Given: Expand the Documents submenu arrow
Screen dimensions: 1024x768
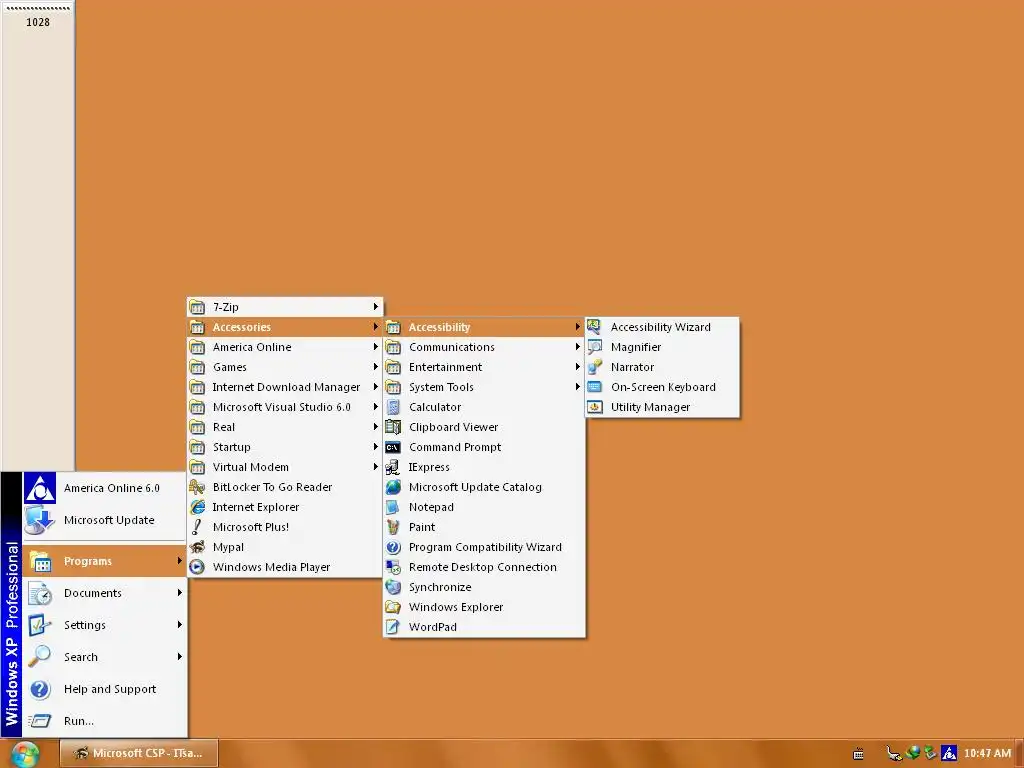Looking at the screenshot, I should click(x=180, y=593).
